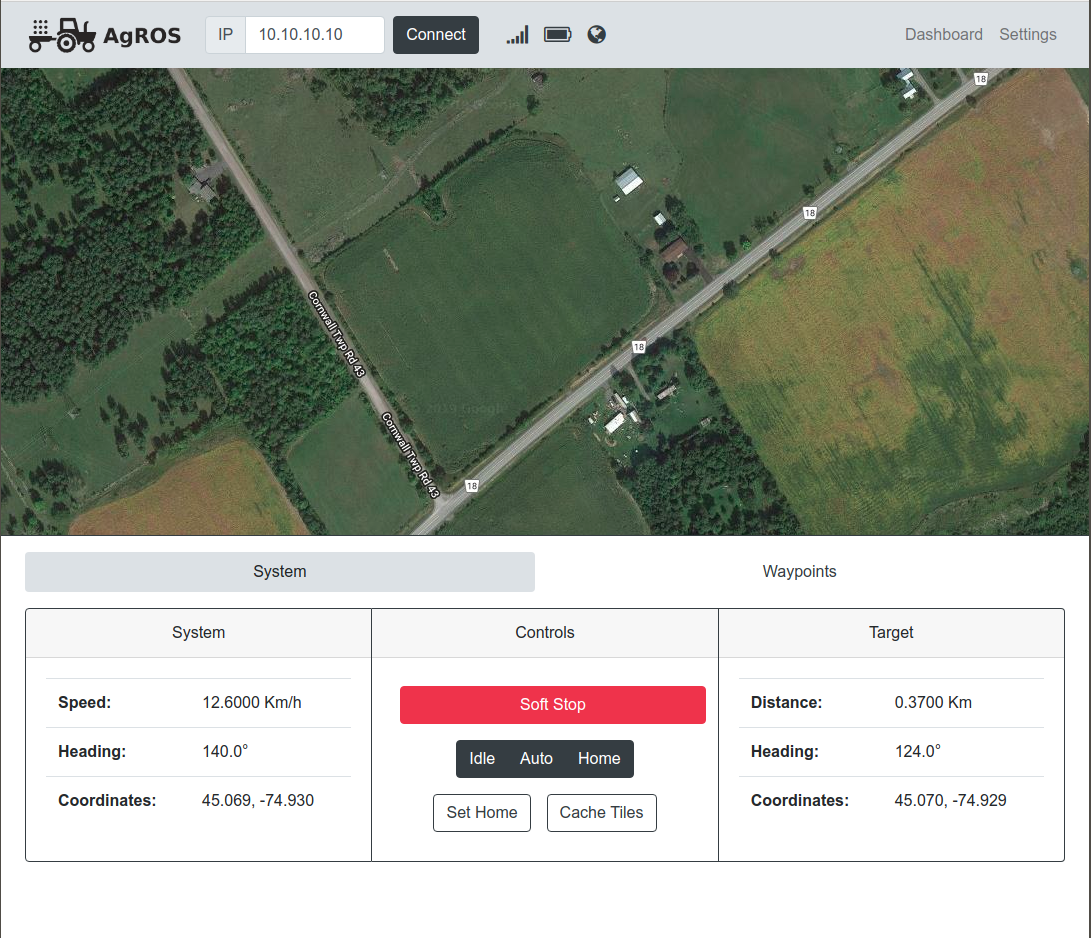1091x938 pixels.
Task: Click the battery status icon
Action: click(557, 35)
